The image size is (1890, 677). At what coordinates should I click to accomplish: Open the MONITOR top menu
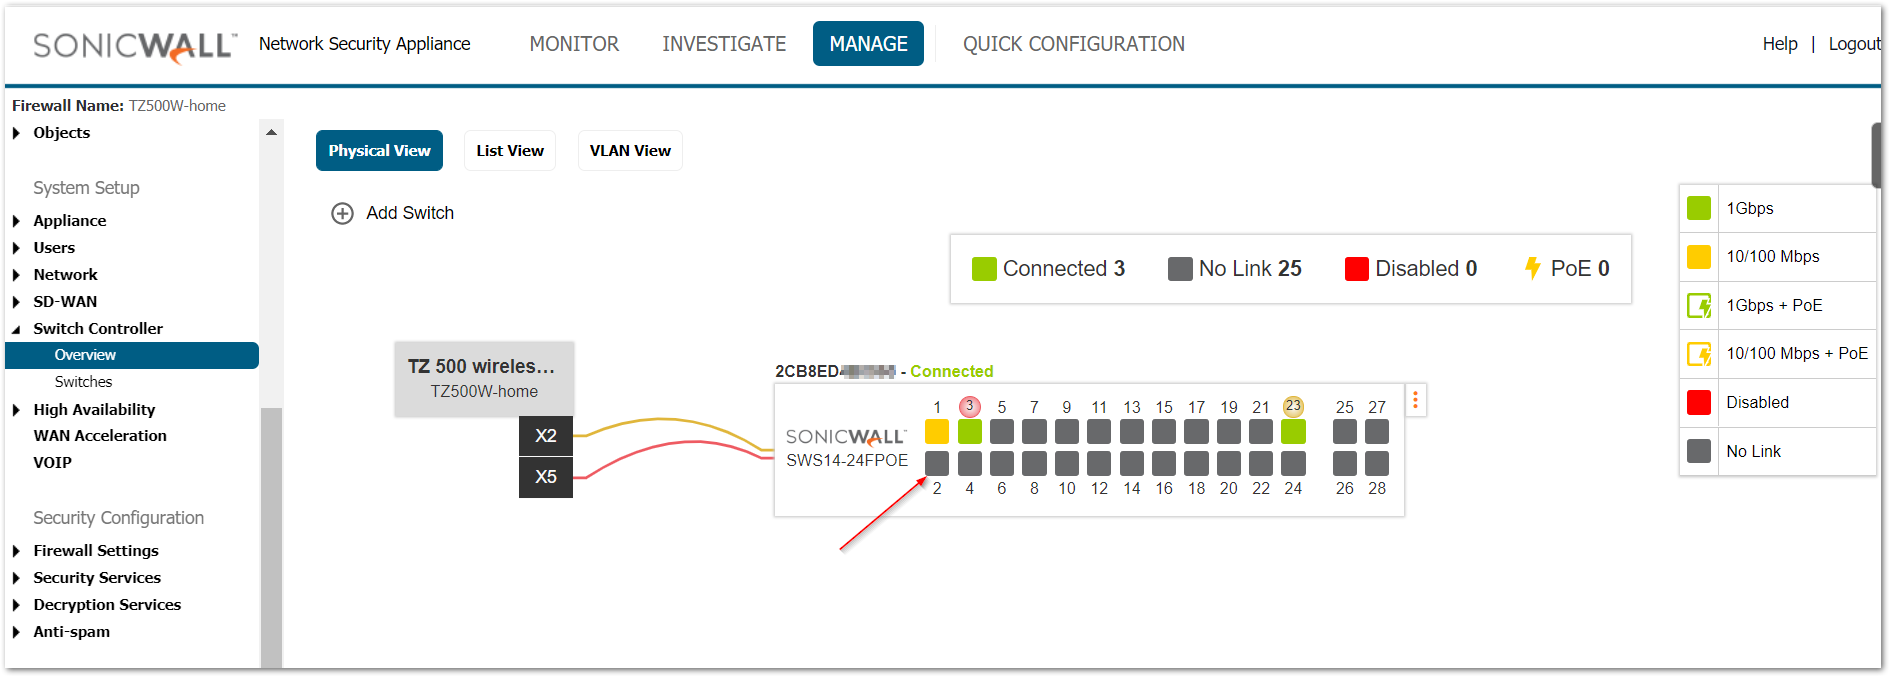coord(574,44)
